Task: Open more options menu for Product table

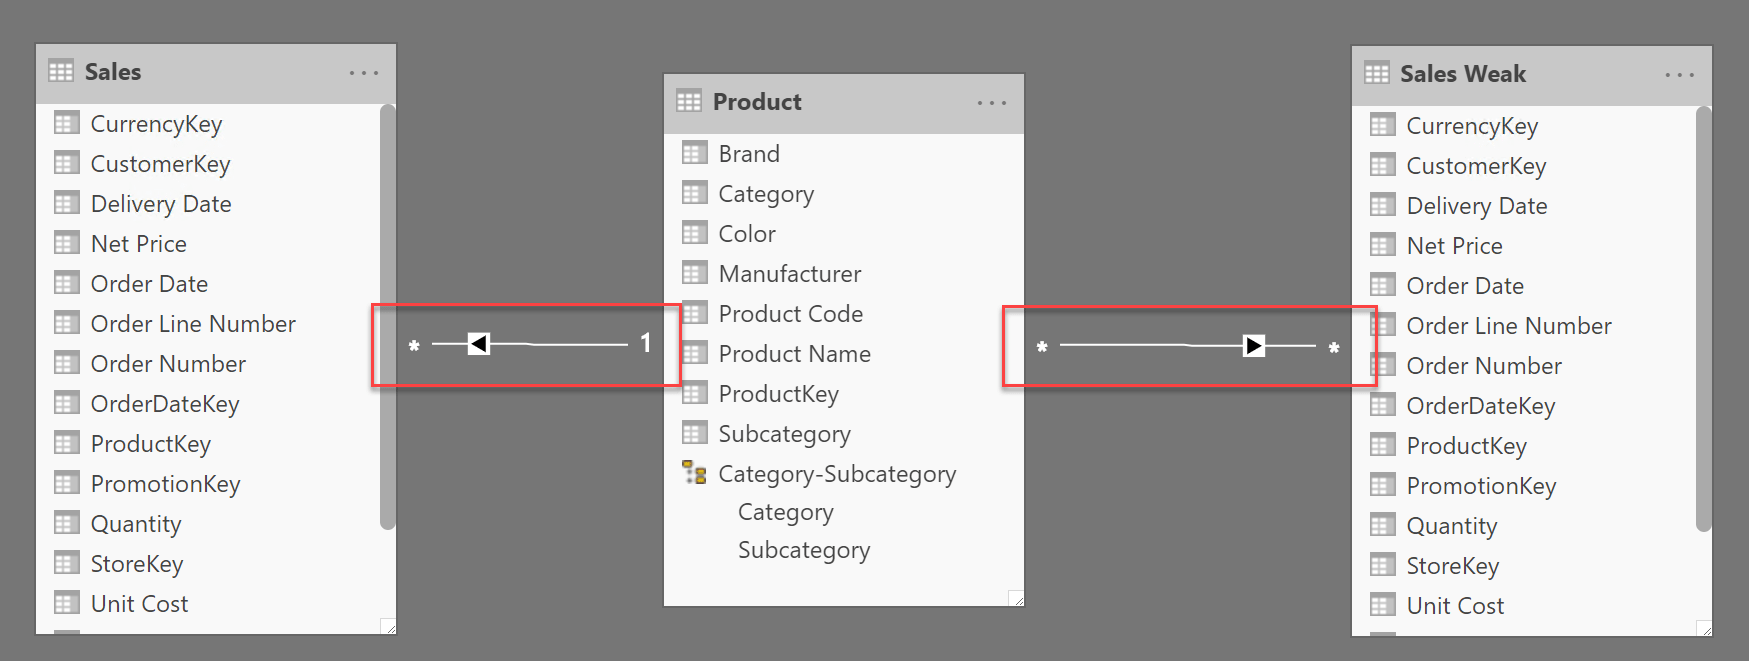Action: tap(992, 103)
